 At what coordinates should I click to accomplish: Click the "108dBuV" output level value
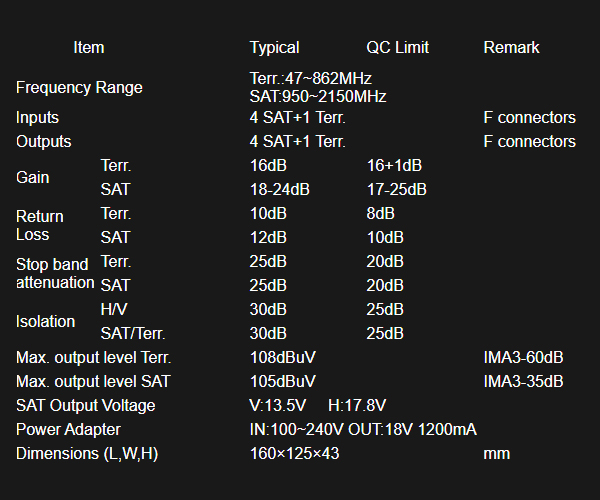pos(282,357)
